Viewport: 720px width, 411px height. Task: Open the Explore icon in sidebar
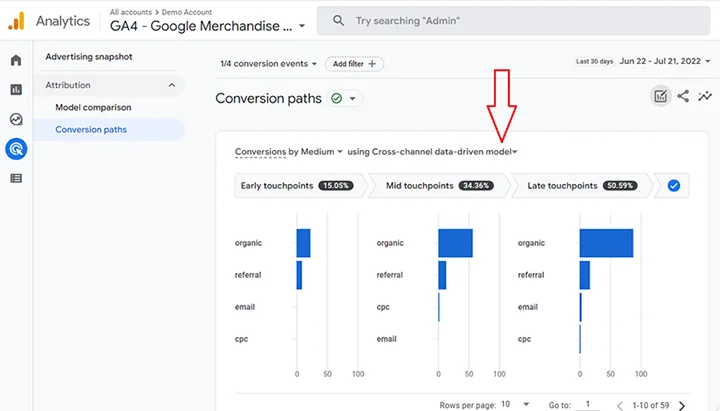point(16,119)
